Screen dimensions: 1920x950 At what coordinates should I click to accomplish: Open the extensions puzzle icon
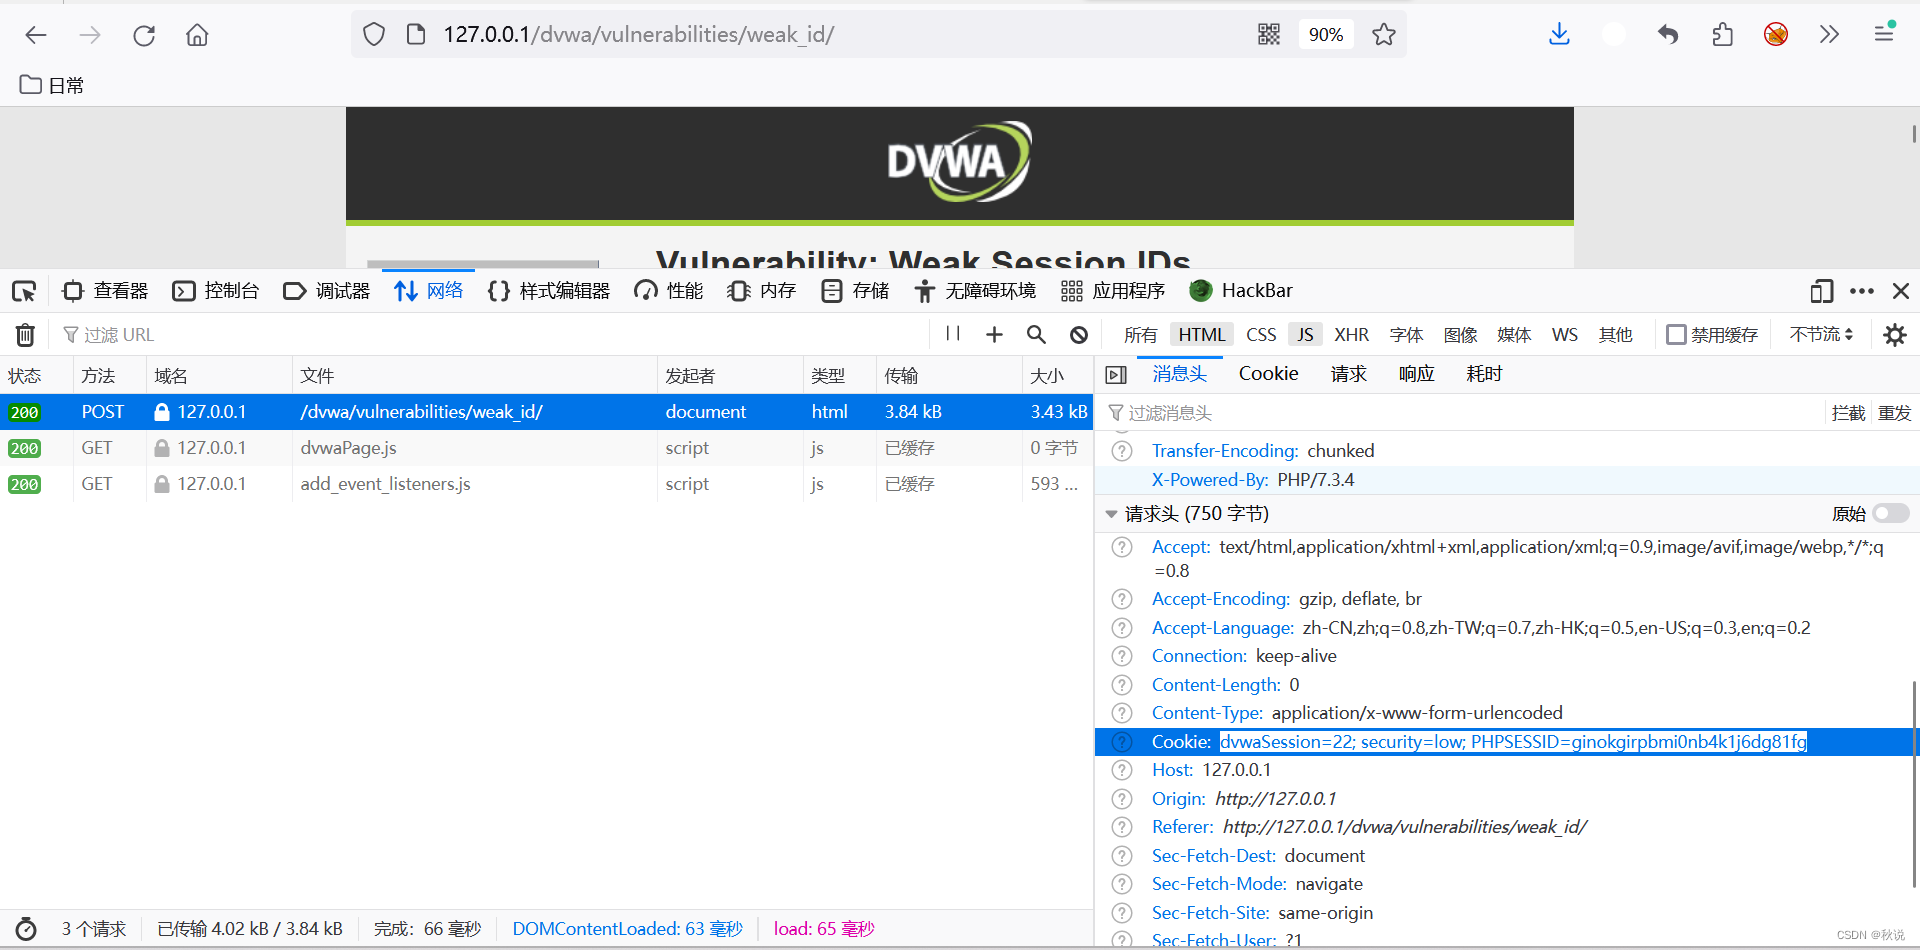[1722, 35]
